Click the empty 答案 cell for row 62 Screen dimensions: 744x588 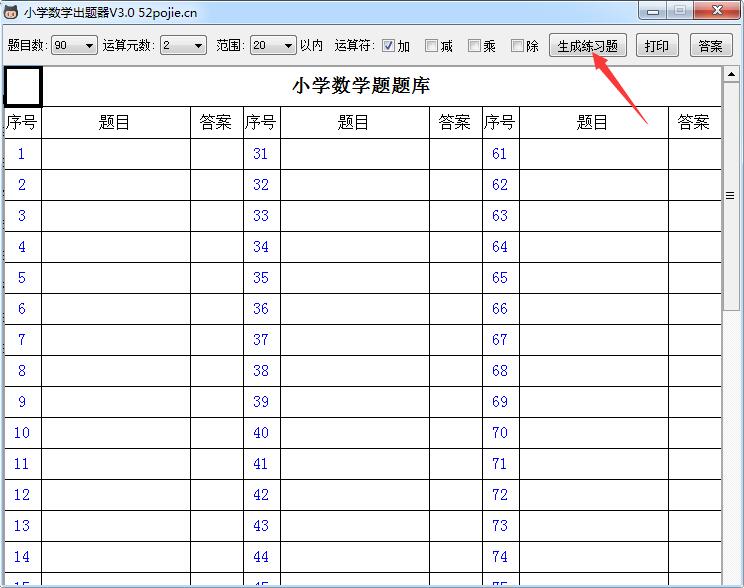tap(695, 185)
